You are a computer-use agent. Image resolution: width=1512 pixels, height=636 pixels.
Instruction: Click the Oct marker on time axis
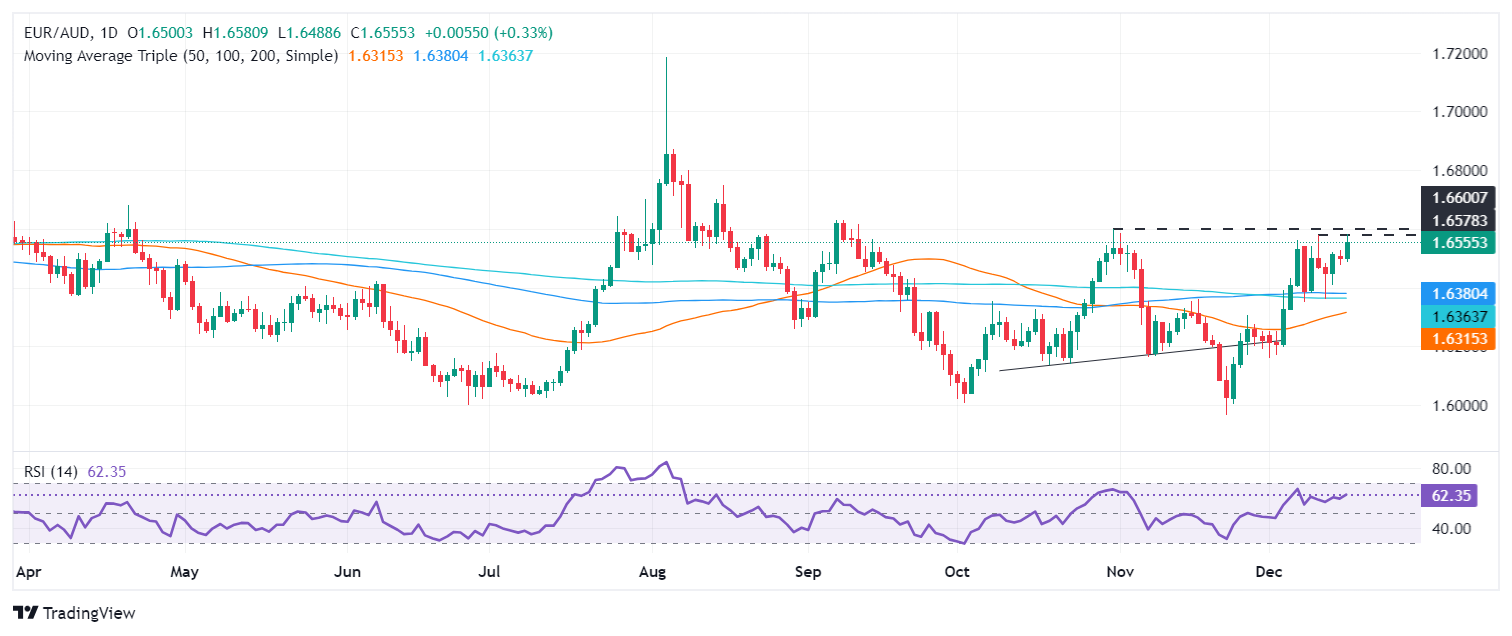click(958, 573)
